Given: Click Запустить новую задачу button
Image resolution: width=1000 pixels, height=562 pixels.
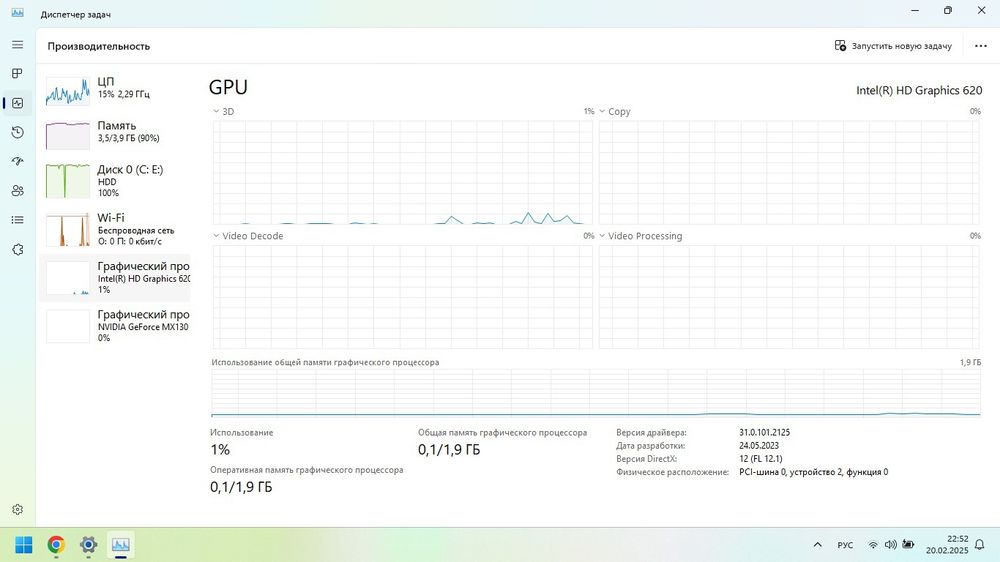Looking at the screenshot, I should pyautogui.click(x=893, y=46).
